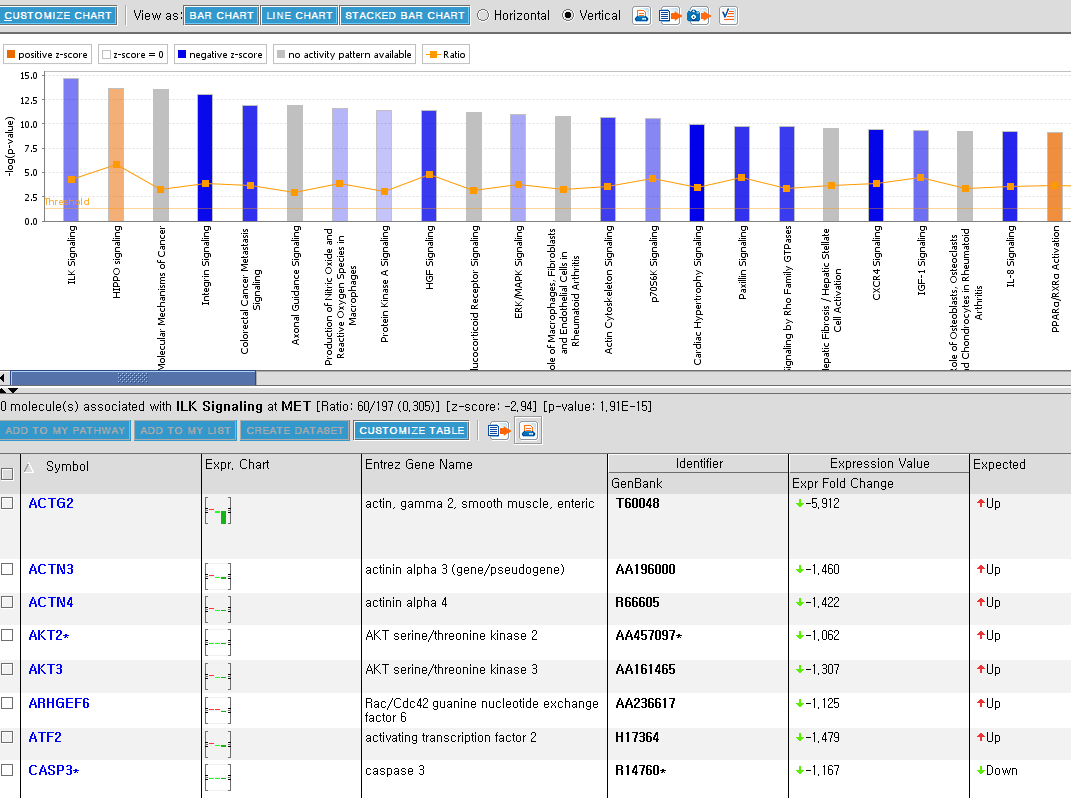The width and height of the screenshot is (1071, 798).
Task: Tick the checkbox beside CASP3
Action: tap(7, 770)
